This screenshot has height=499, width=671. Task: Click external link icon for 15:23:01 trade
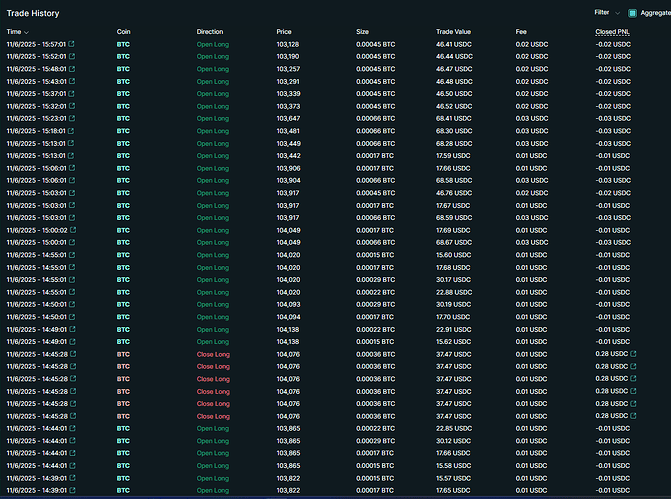[71, 118]
